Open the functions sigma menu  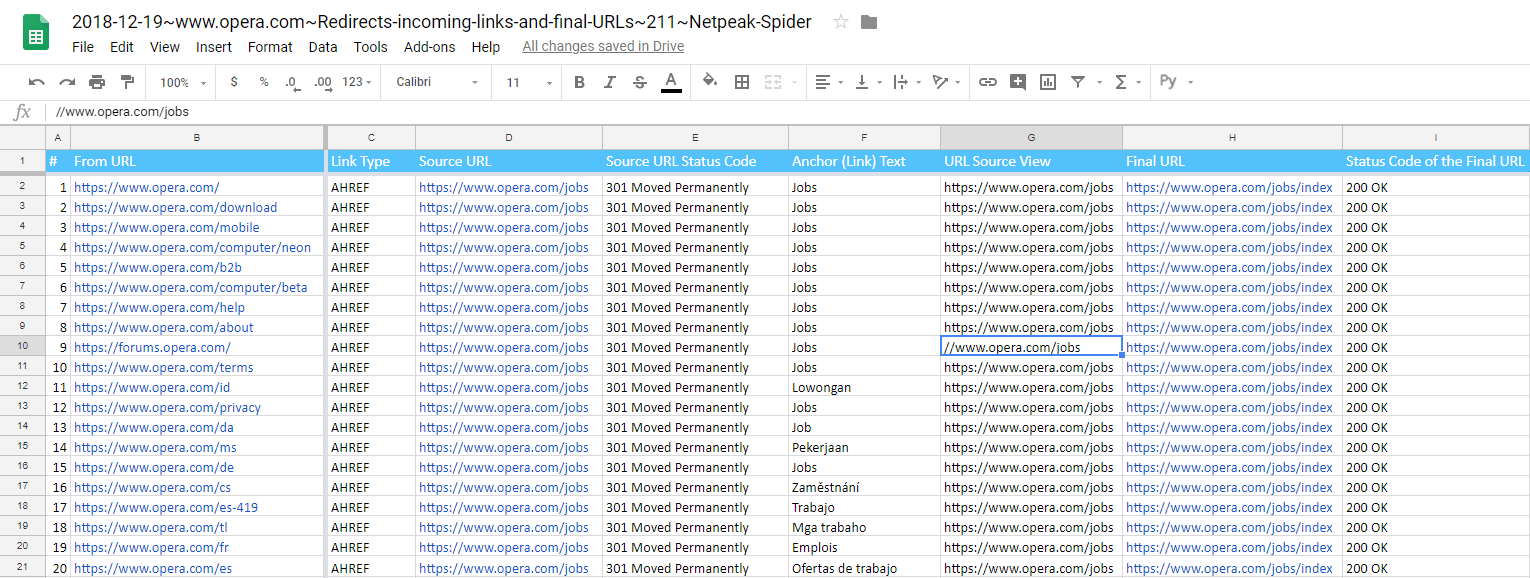point(1127,82)
